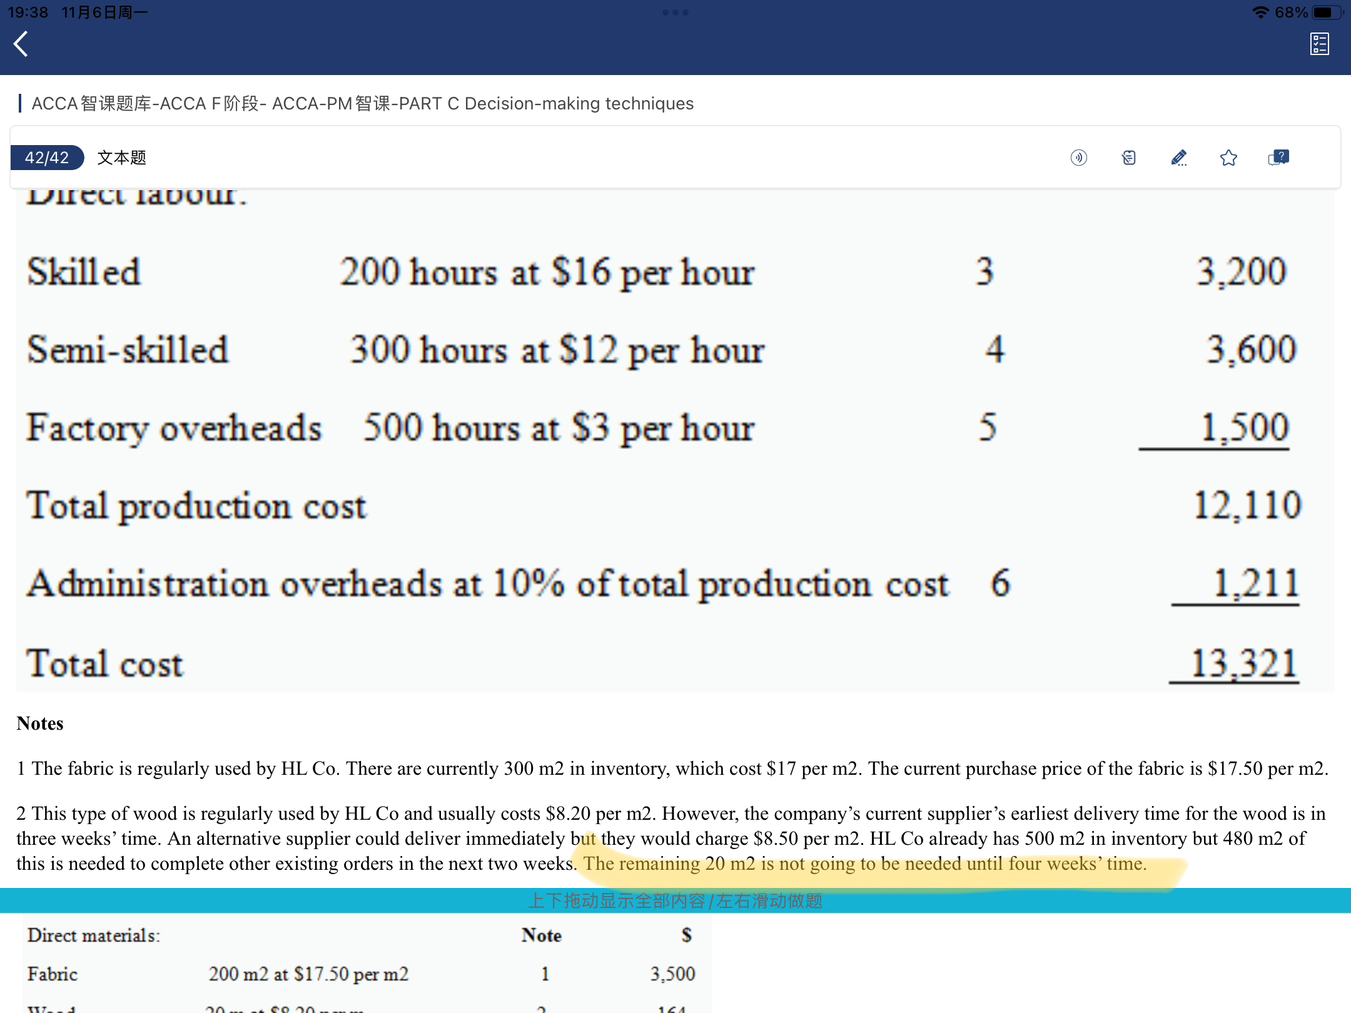Click the blue drag divider bar
1351x1013 pixels.
click(x=675, y=900)
